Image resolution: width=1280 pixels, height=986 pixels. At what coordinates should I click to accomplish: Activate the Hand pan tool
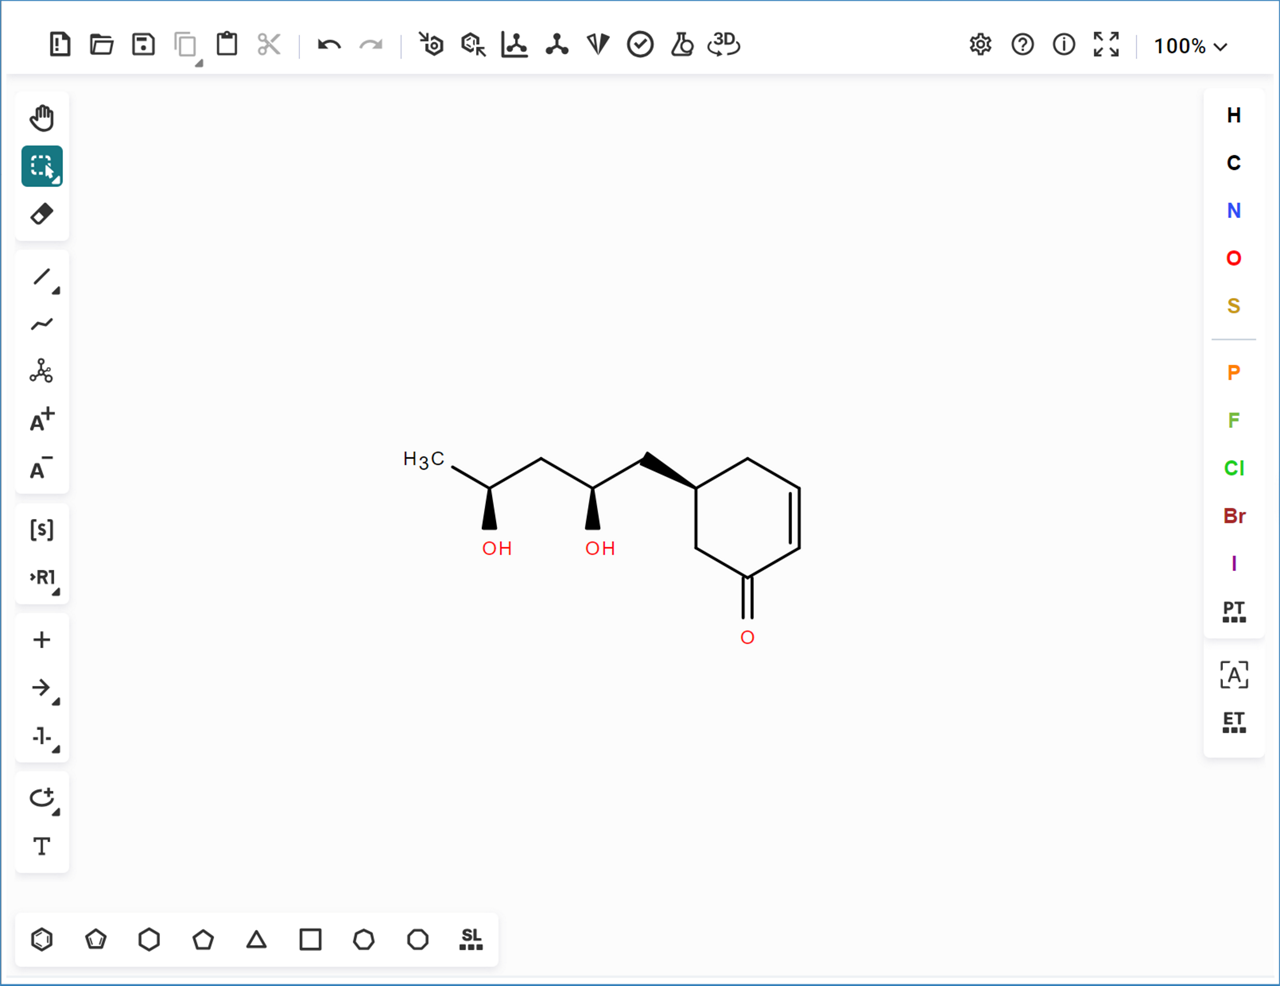tap(42, 118)
